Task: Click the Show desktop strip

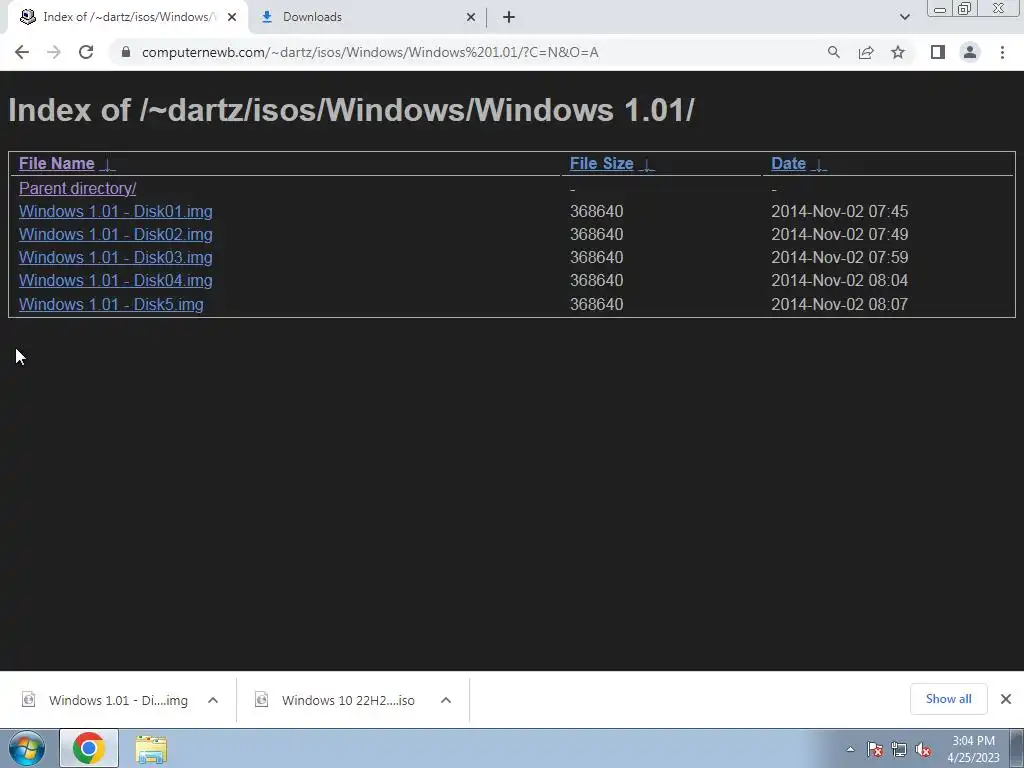Action: [x=1017, y=748]
